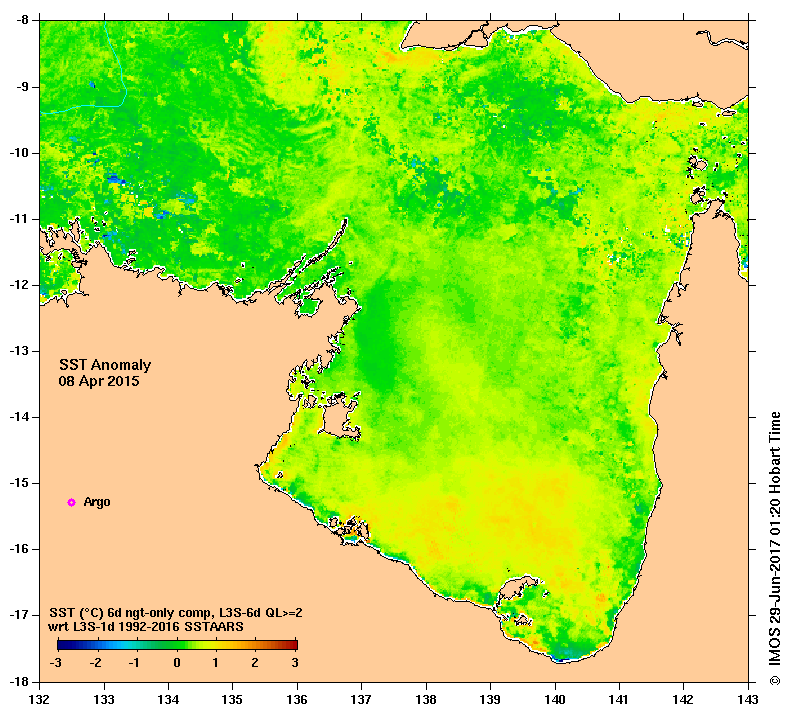This screenshot has height=716, width=791.
Task: Click the 'Argo' legend label
Action: coord(97,502)
